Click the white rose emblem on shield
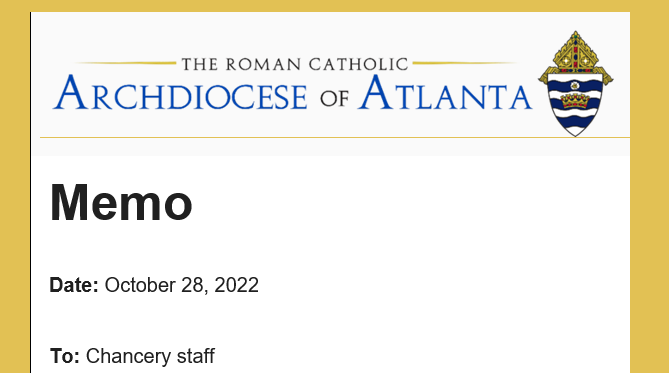The height and width of the screenshot is (373, 669). (x=575, y=86)
